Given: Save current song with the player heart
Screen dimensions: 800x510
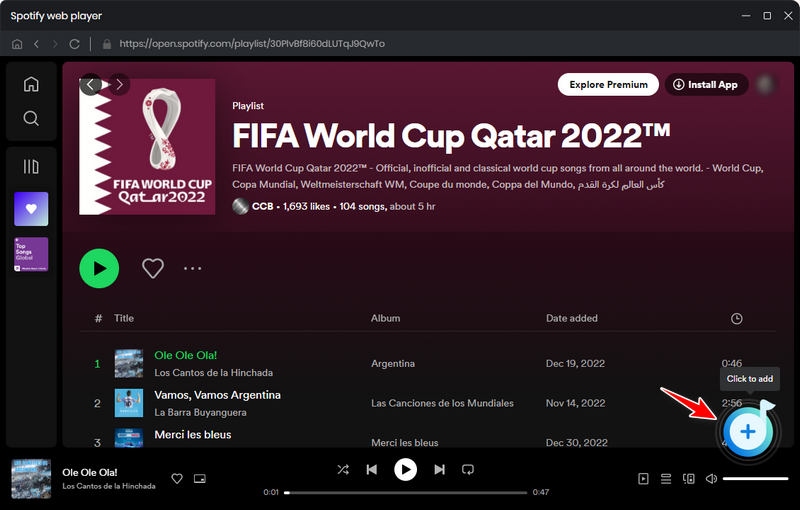Looking at the screenshot, I should point(177,478).
